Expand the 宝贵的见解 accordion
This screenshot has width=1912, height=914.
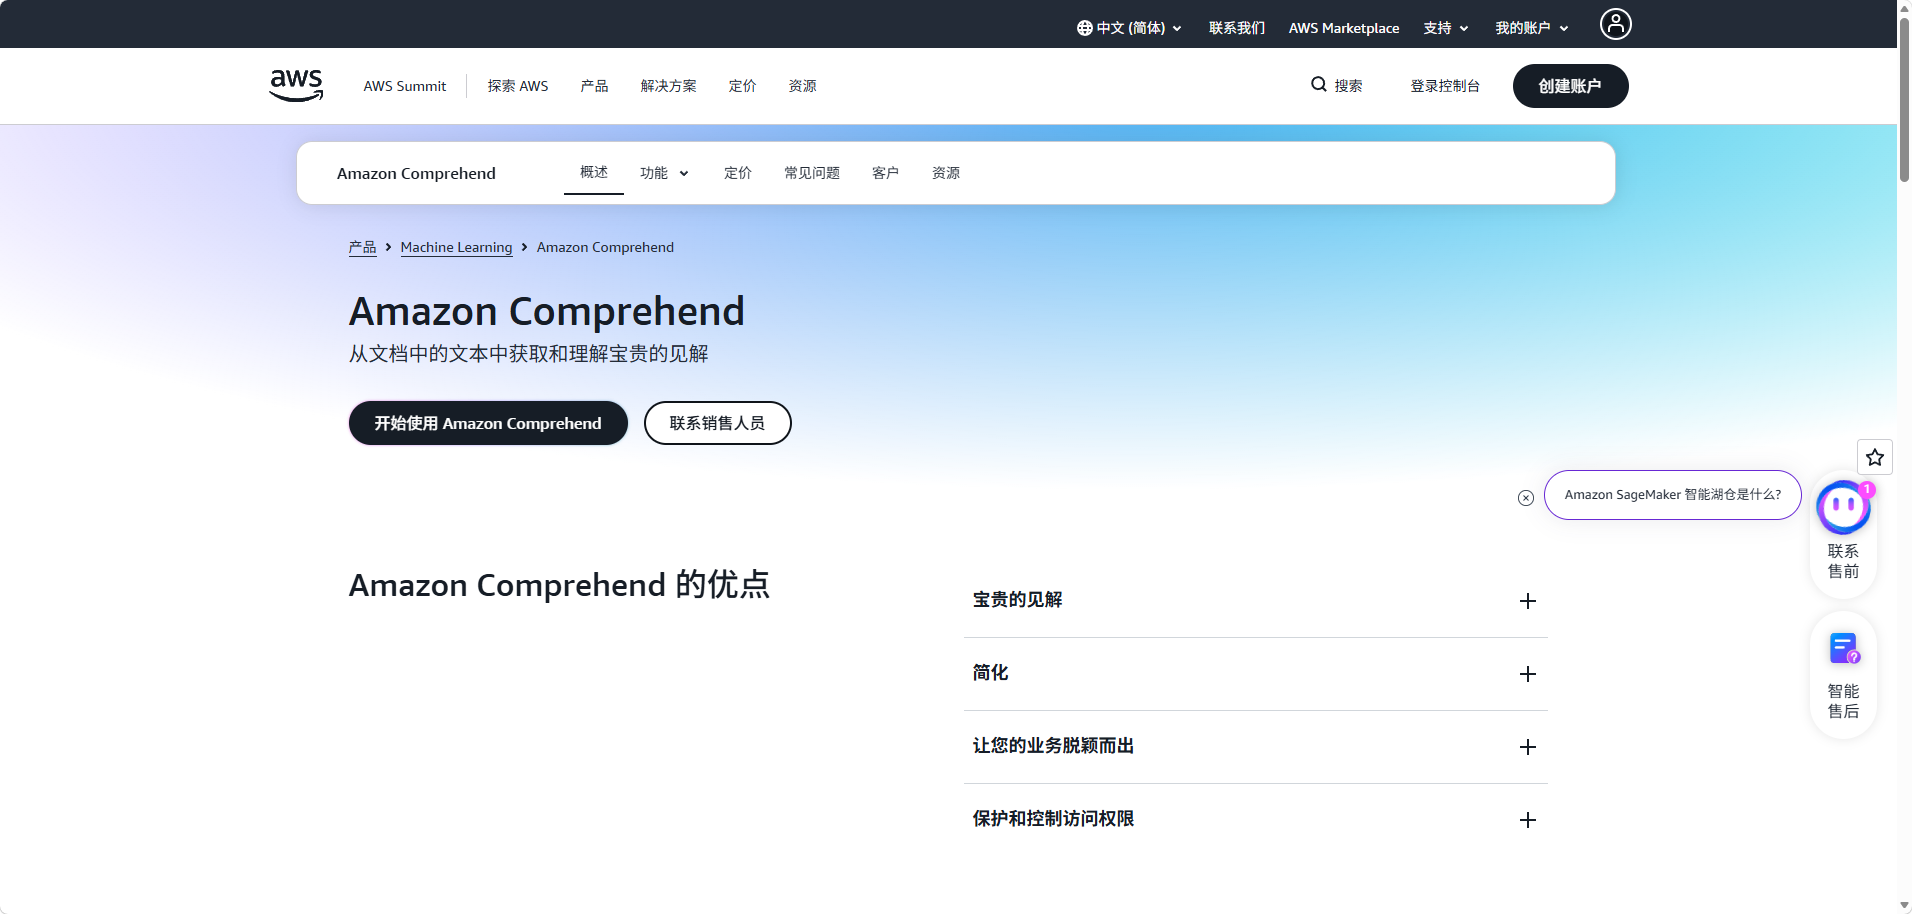point(1255,600)
